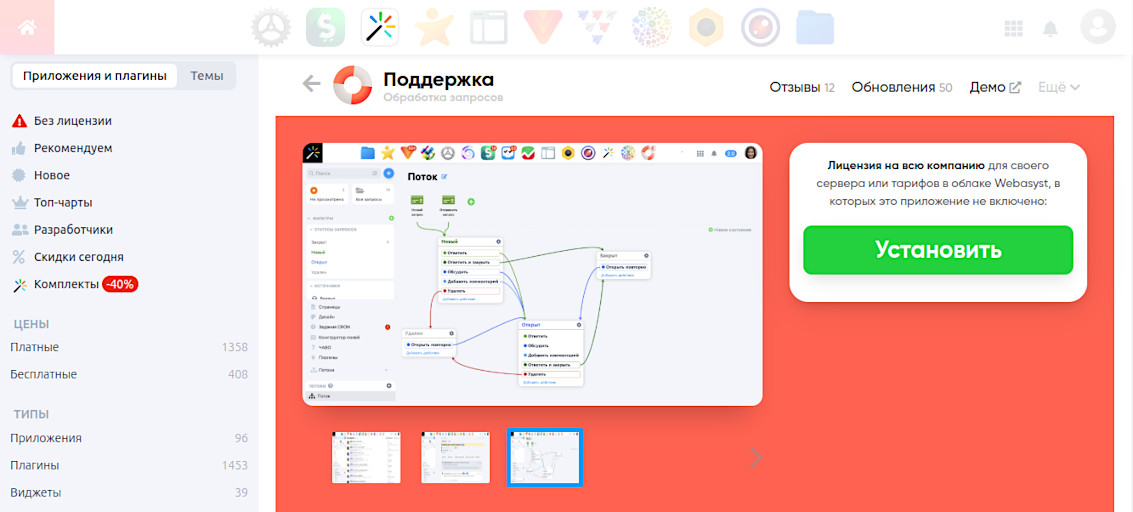The width and height of the screenshot is (1133, 512).
Task: Open the Демо external link
Action: (x=995, y=87)
